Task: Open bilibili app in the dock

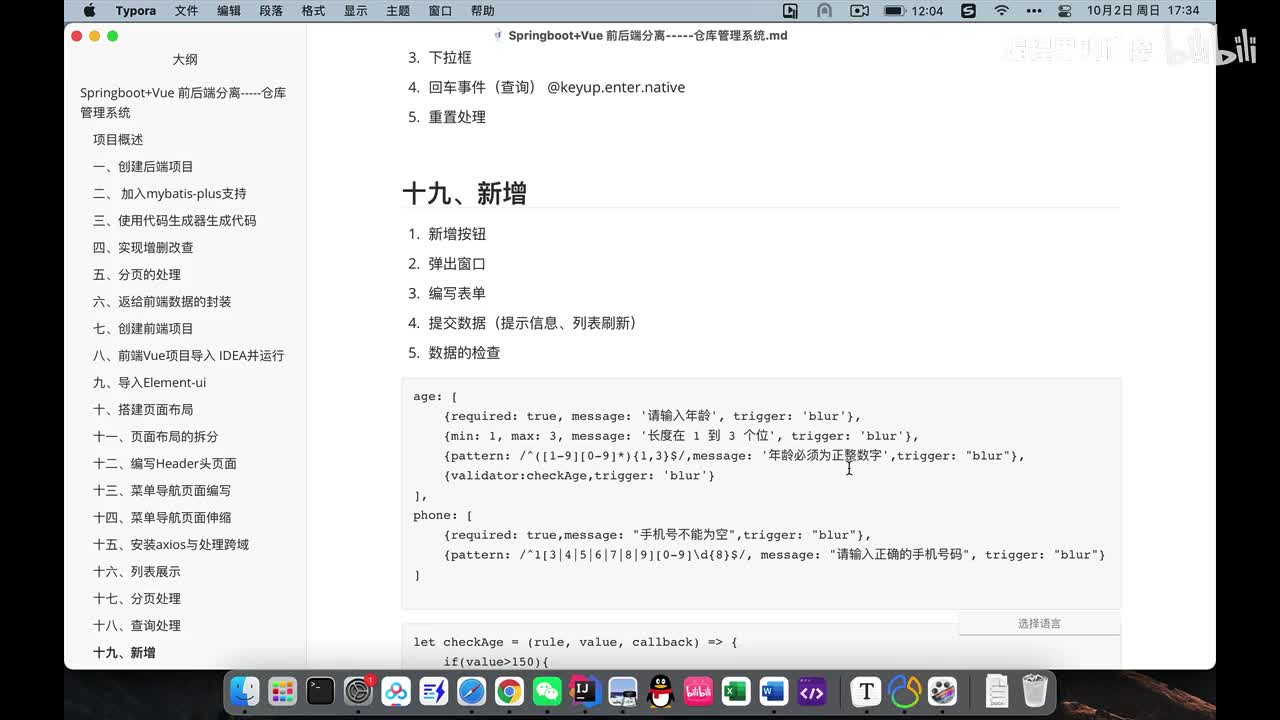Action: 698,691
